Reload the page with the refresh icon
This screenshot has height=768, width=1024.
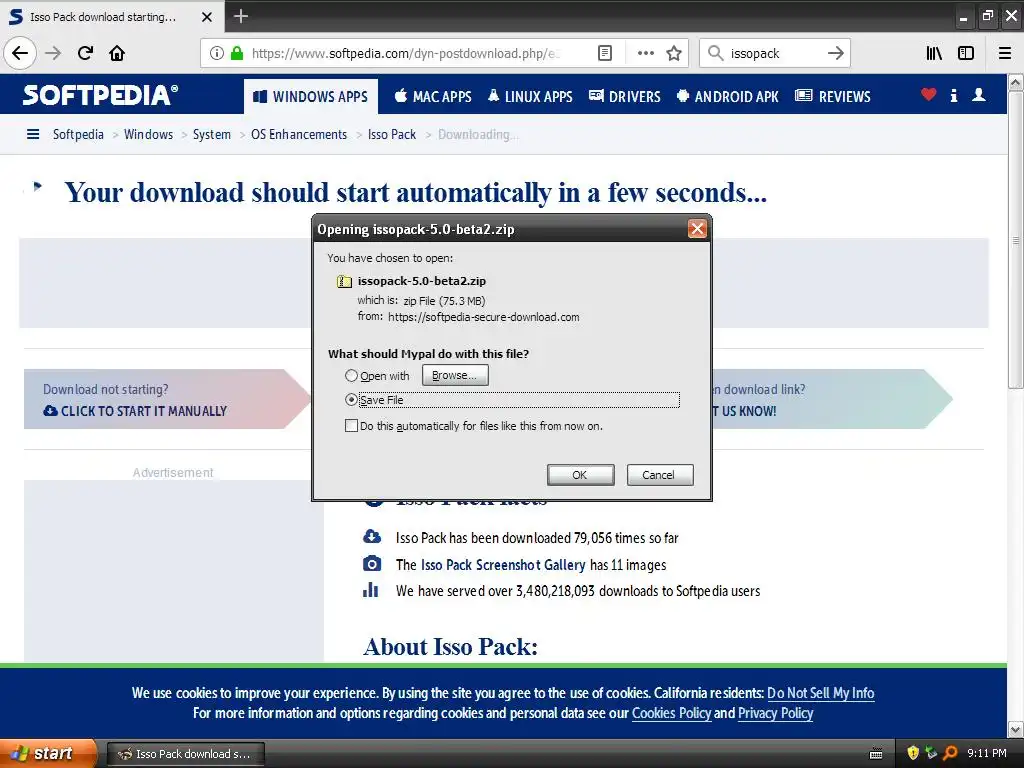85,53
